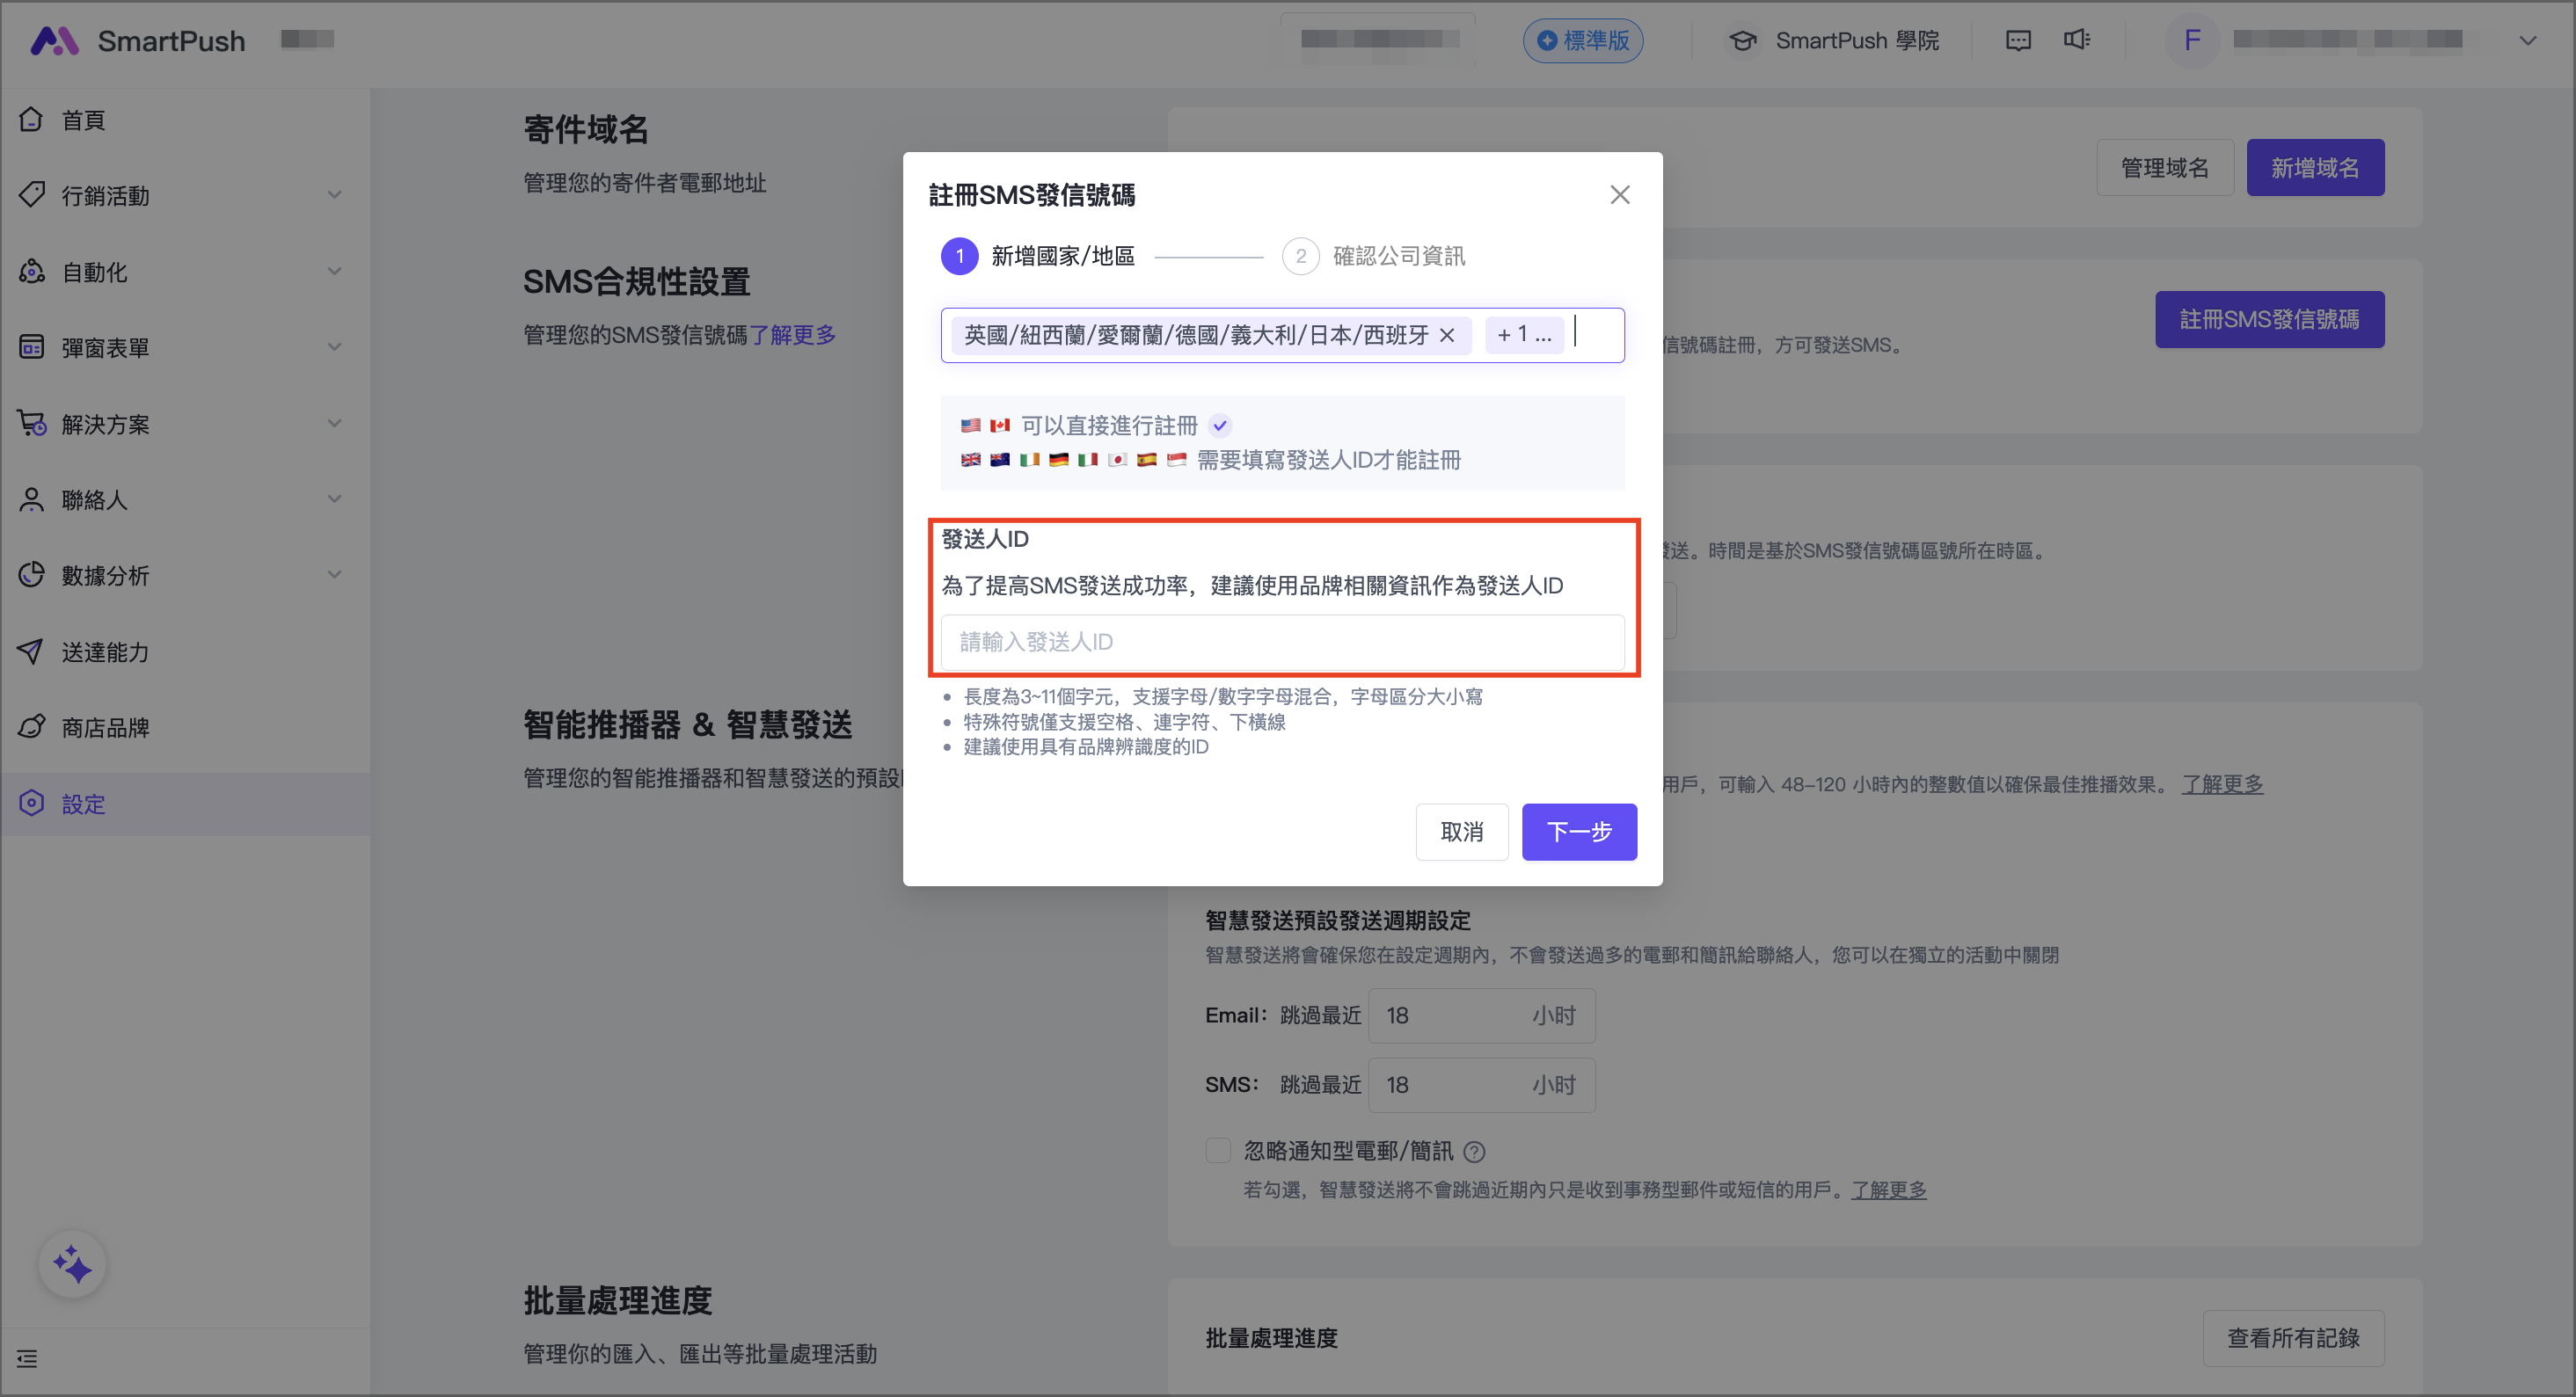Open the country/region multi-select dropdown
This screenshot has height=1397, width=2576.
(1596, 335)
